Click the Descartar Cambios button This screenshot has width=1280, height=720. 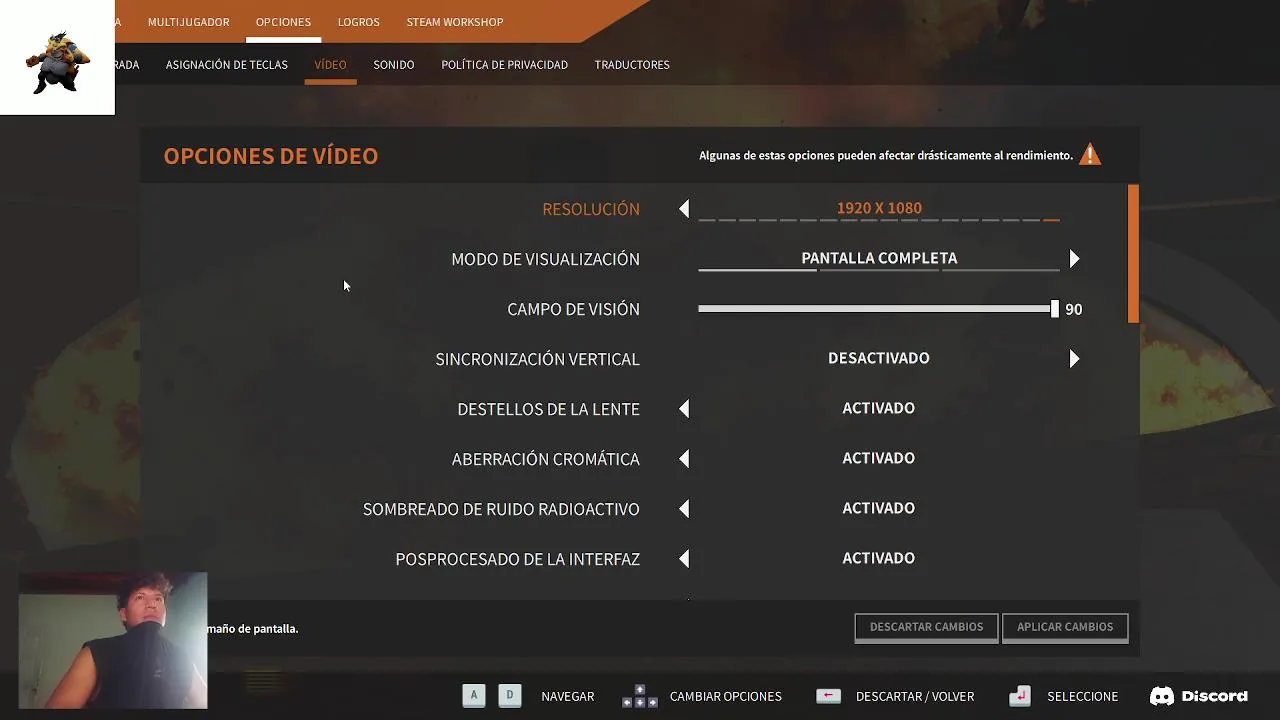pyautogui.click(x=926, y=627)
